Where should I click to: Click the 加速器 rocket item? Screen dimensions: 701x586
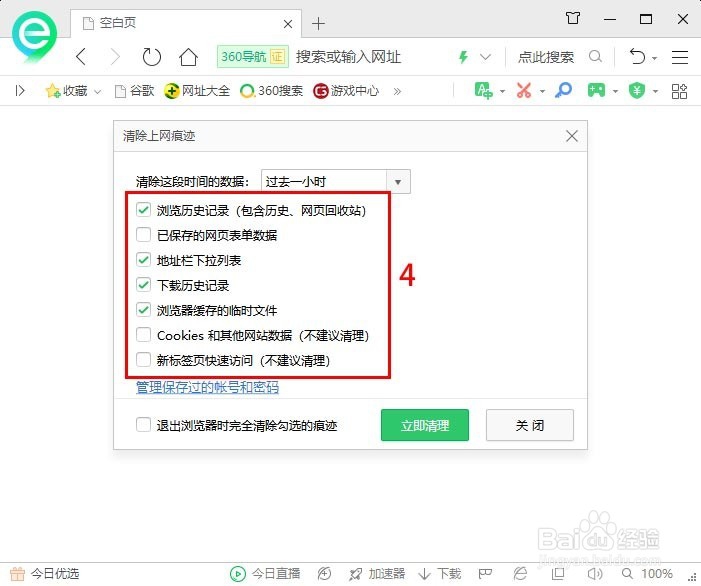tap(377, 573)
